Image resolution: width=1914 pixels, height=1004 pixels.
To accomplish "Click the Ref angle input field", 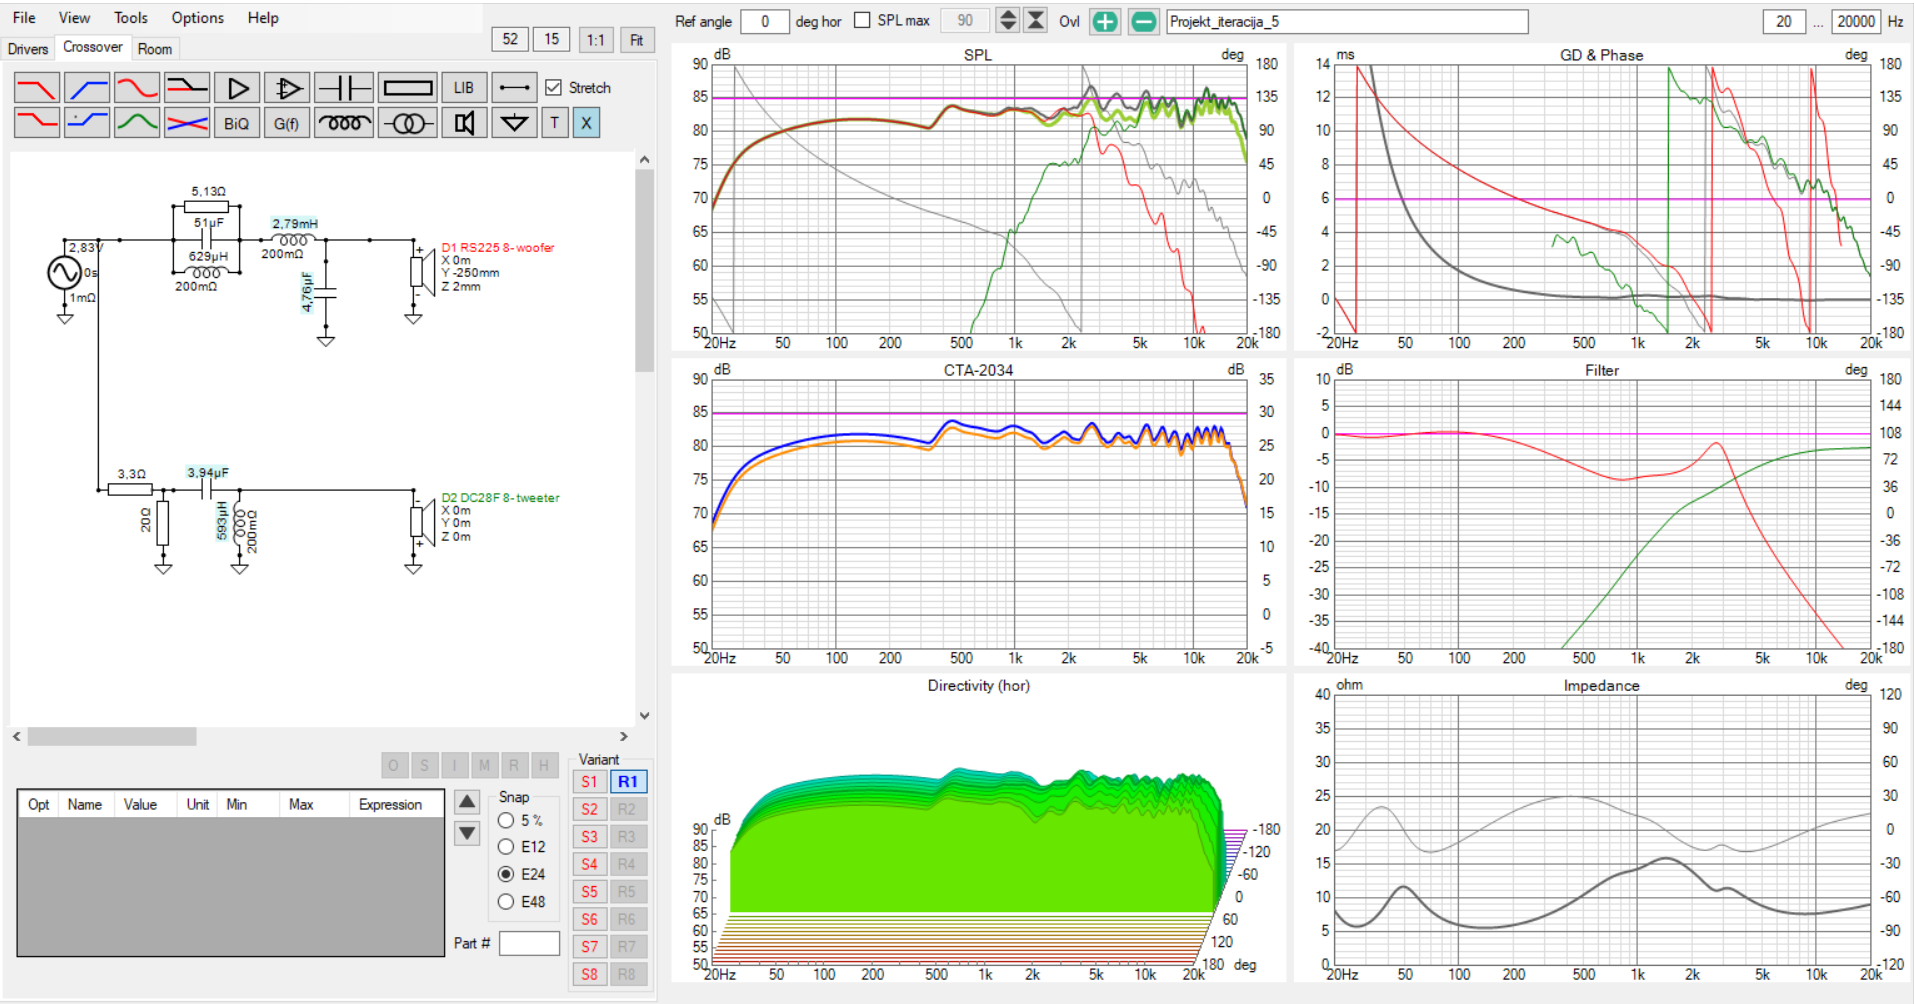I will 765,21.
